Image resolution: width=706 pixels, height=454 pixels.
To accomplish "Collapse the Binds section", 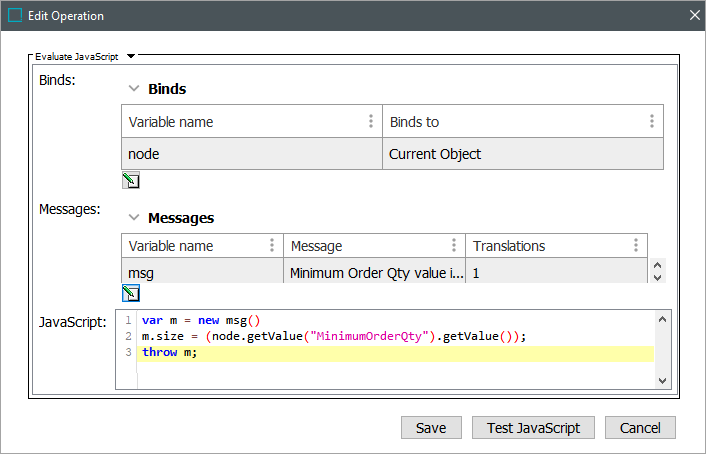I will 133,89.
